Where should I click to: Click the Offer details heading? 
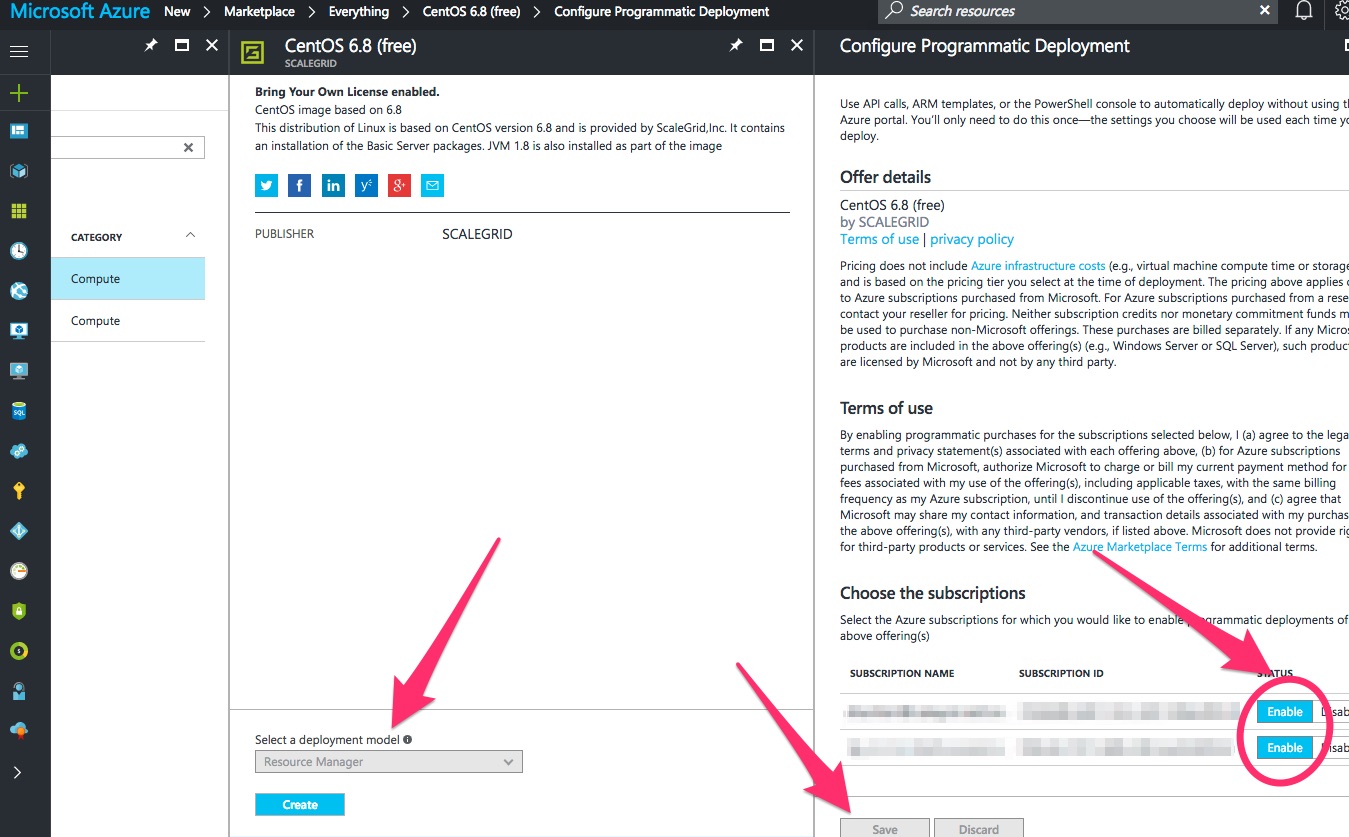tap(885, 177)
